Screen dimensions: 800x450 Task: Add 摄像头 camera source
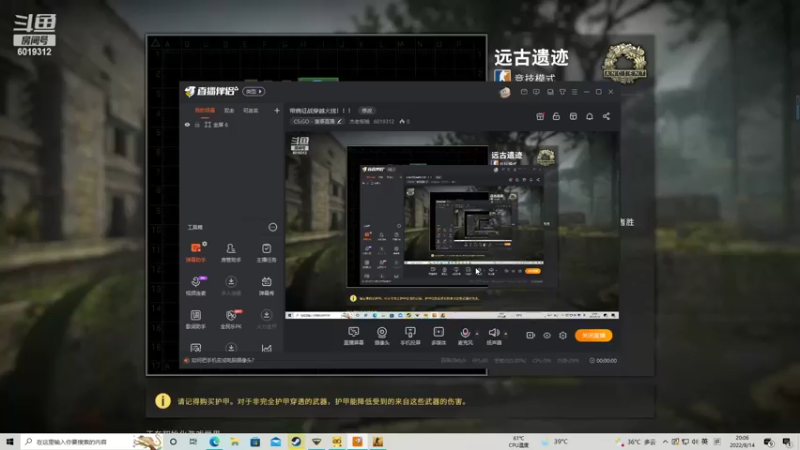(382, 336)
